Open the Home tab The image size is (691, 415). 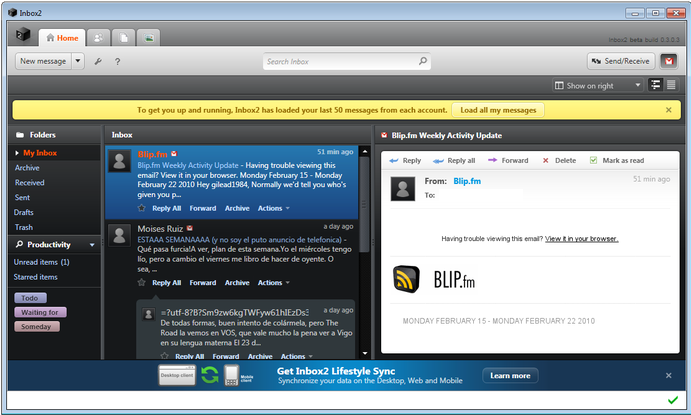[62, 38]
